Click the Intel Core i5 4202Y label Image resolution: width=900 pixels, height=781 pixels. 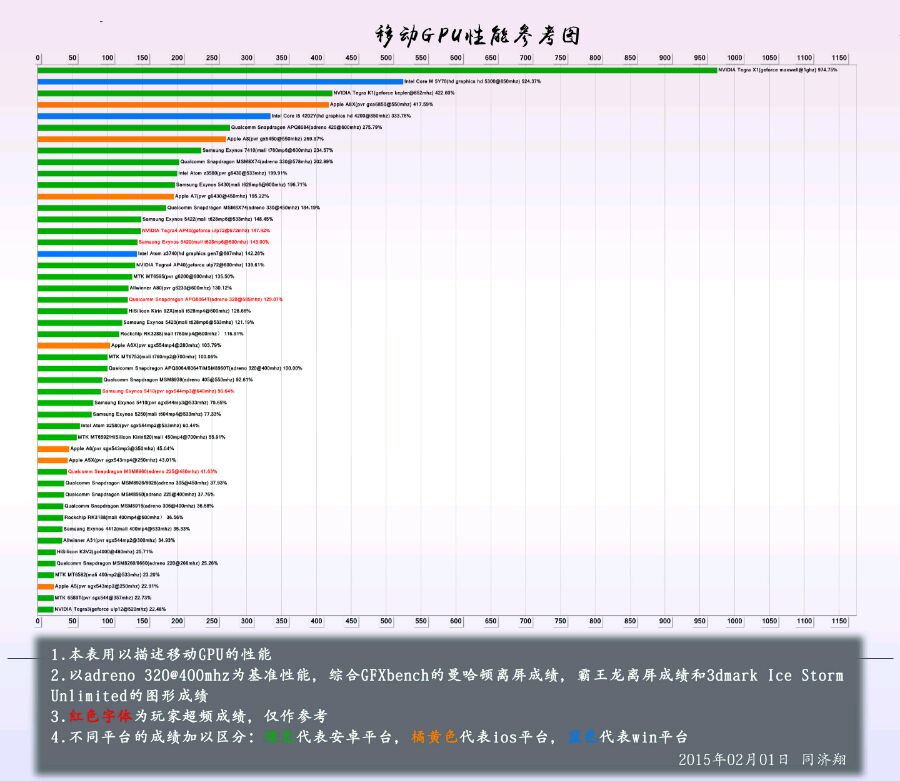tap(341, 116)
